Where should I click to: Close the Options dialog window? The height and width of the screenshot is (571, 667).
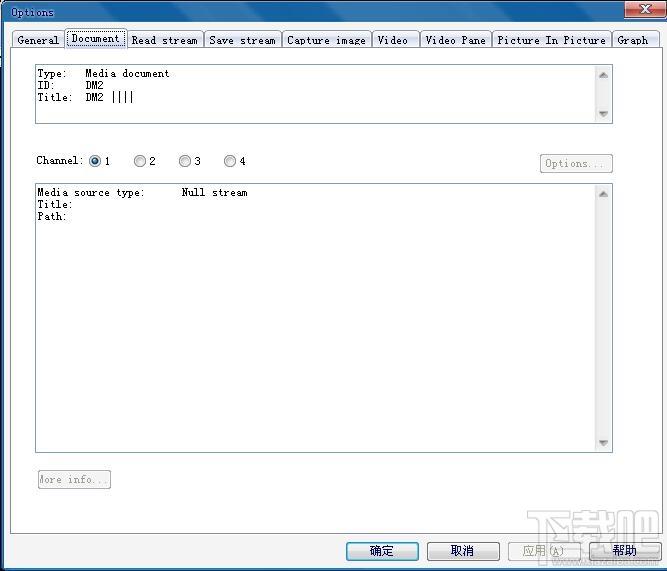click(x=645, y=9)
